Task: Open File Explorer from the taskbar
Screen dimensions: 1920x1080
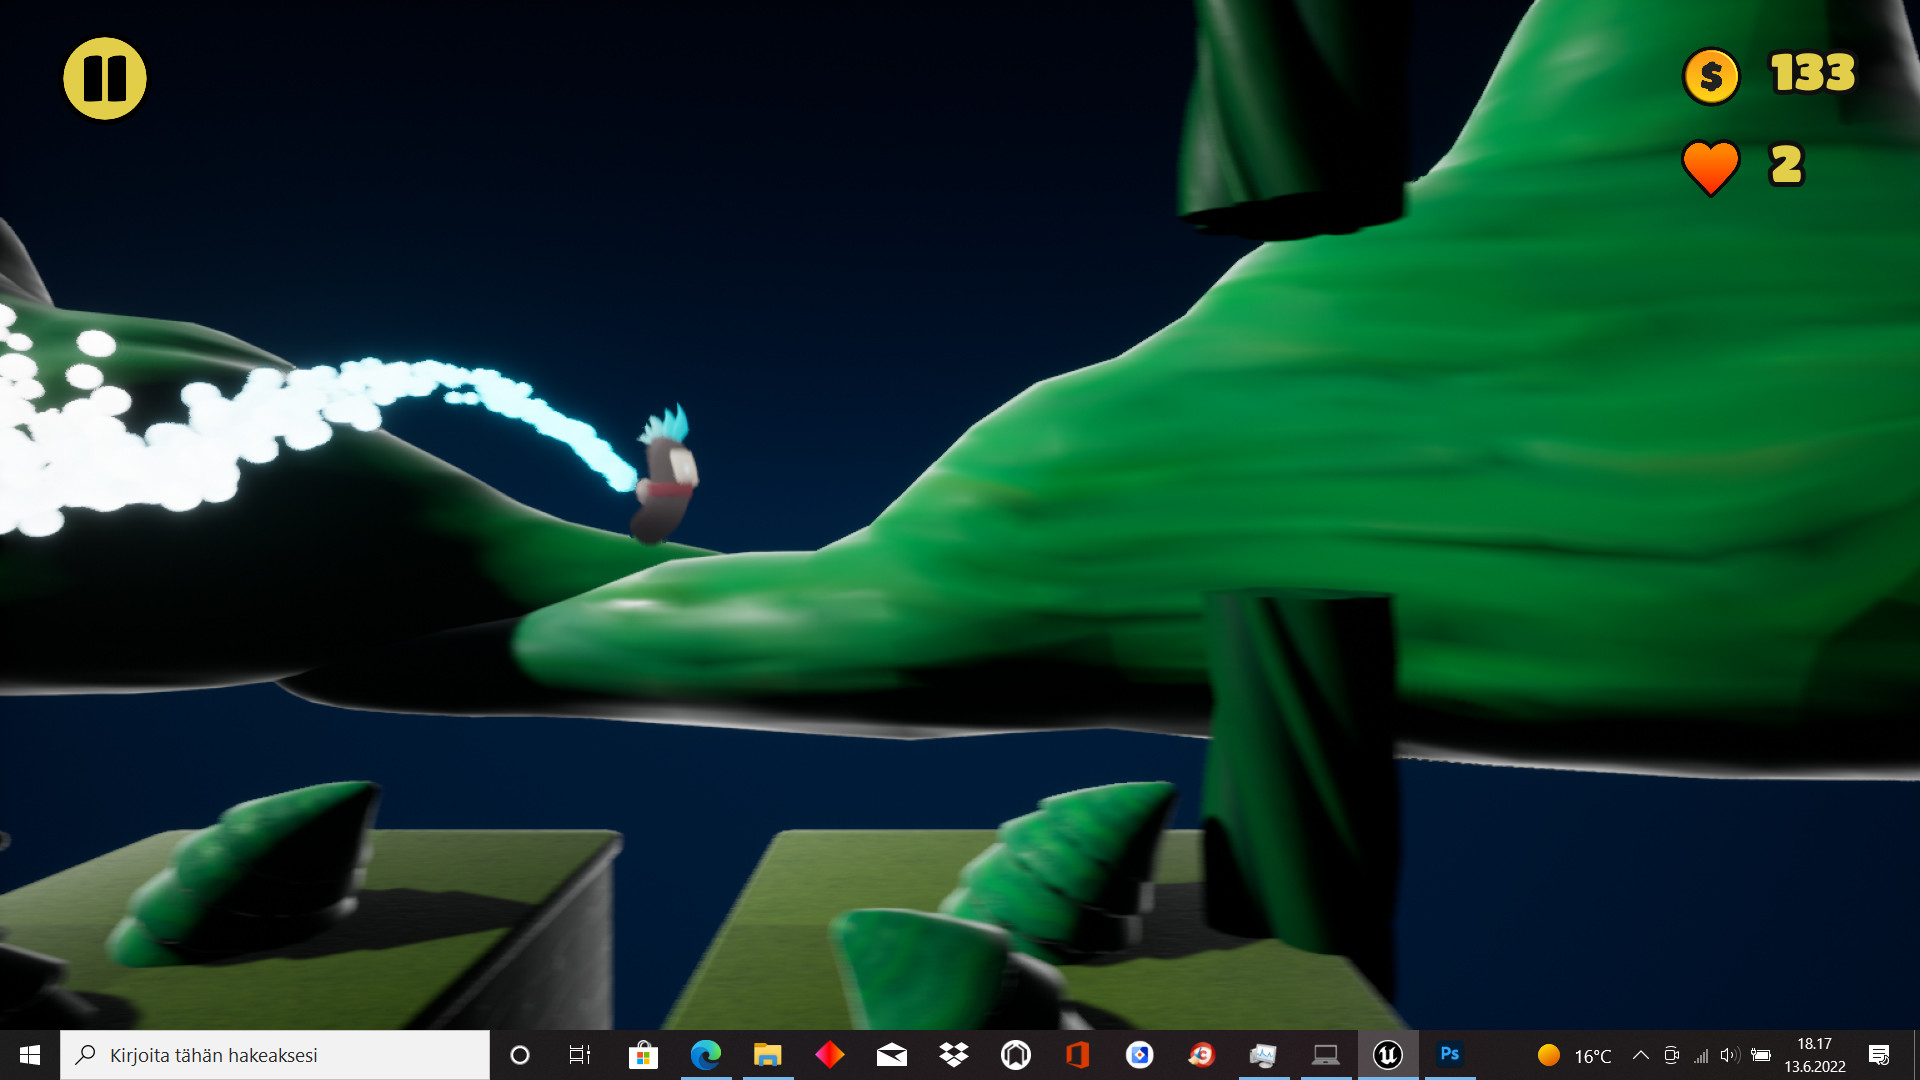Action: tap(767, 1055)
